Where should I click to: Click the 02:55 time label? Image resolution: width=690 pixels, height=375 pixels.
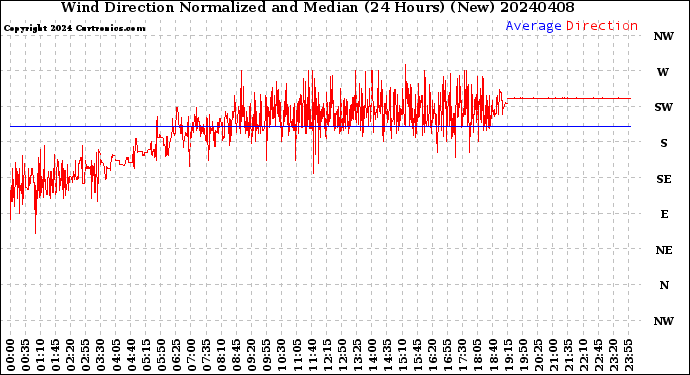86,355
